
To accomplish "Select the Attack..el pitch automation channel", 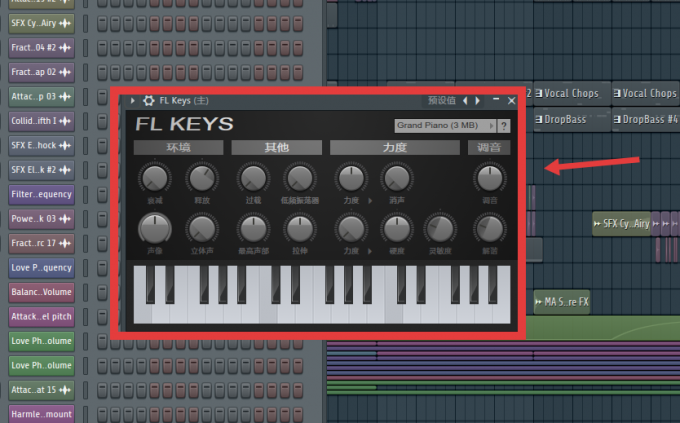I will [41, 316].
